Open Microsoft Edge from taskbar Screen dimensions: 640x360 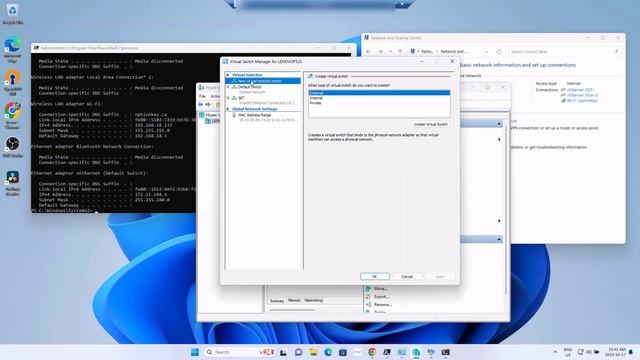pos(328,352)
